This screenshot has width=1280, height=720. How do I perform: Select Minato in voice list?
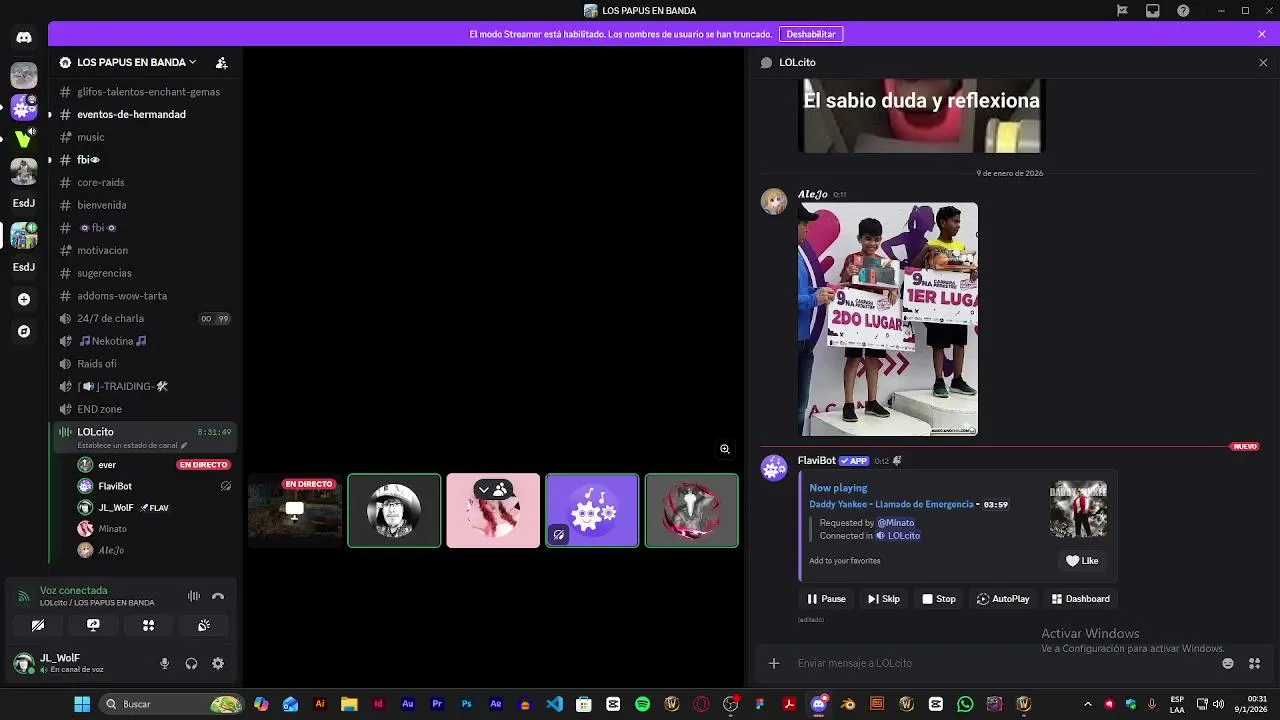click(x=154, y=529)
